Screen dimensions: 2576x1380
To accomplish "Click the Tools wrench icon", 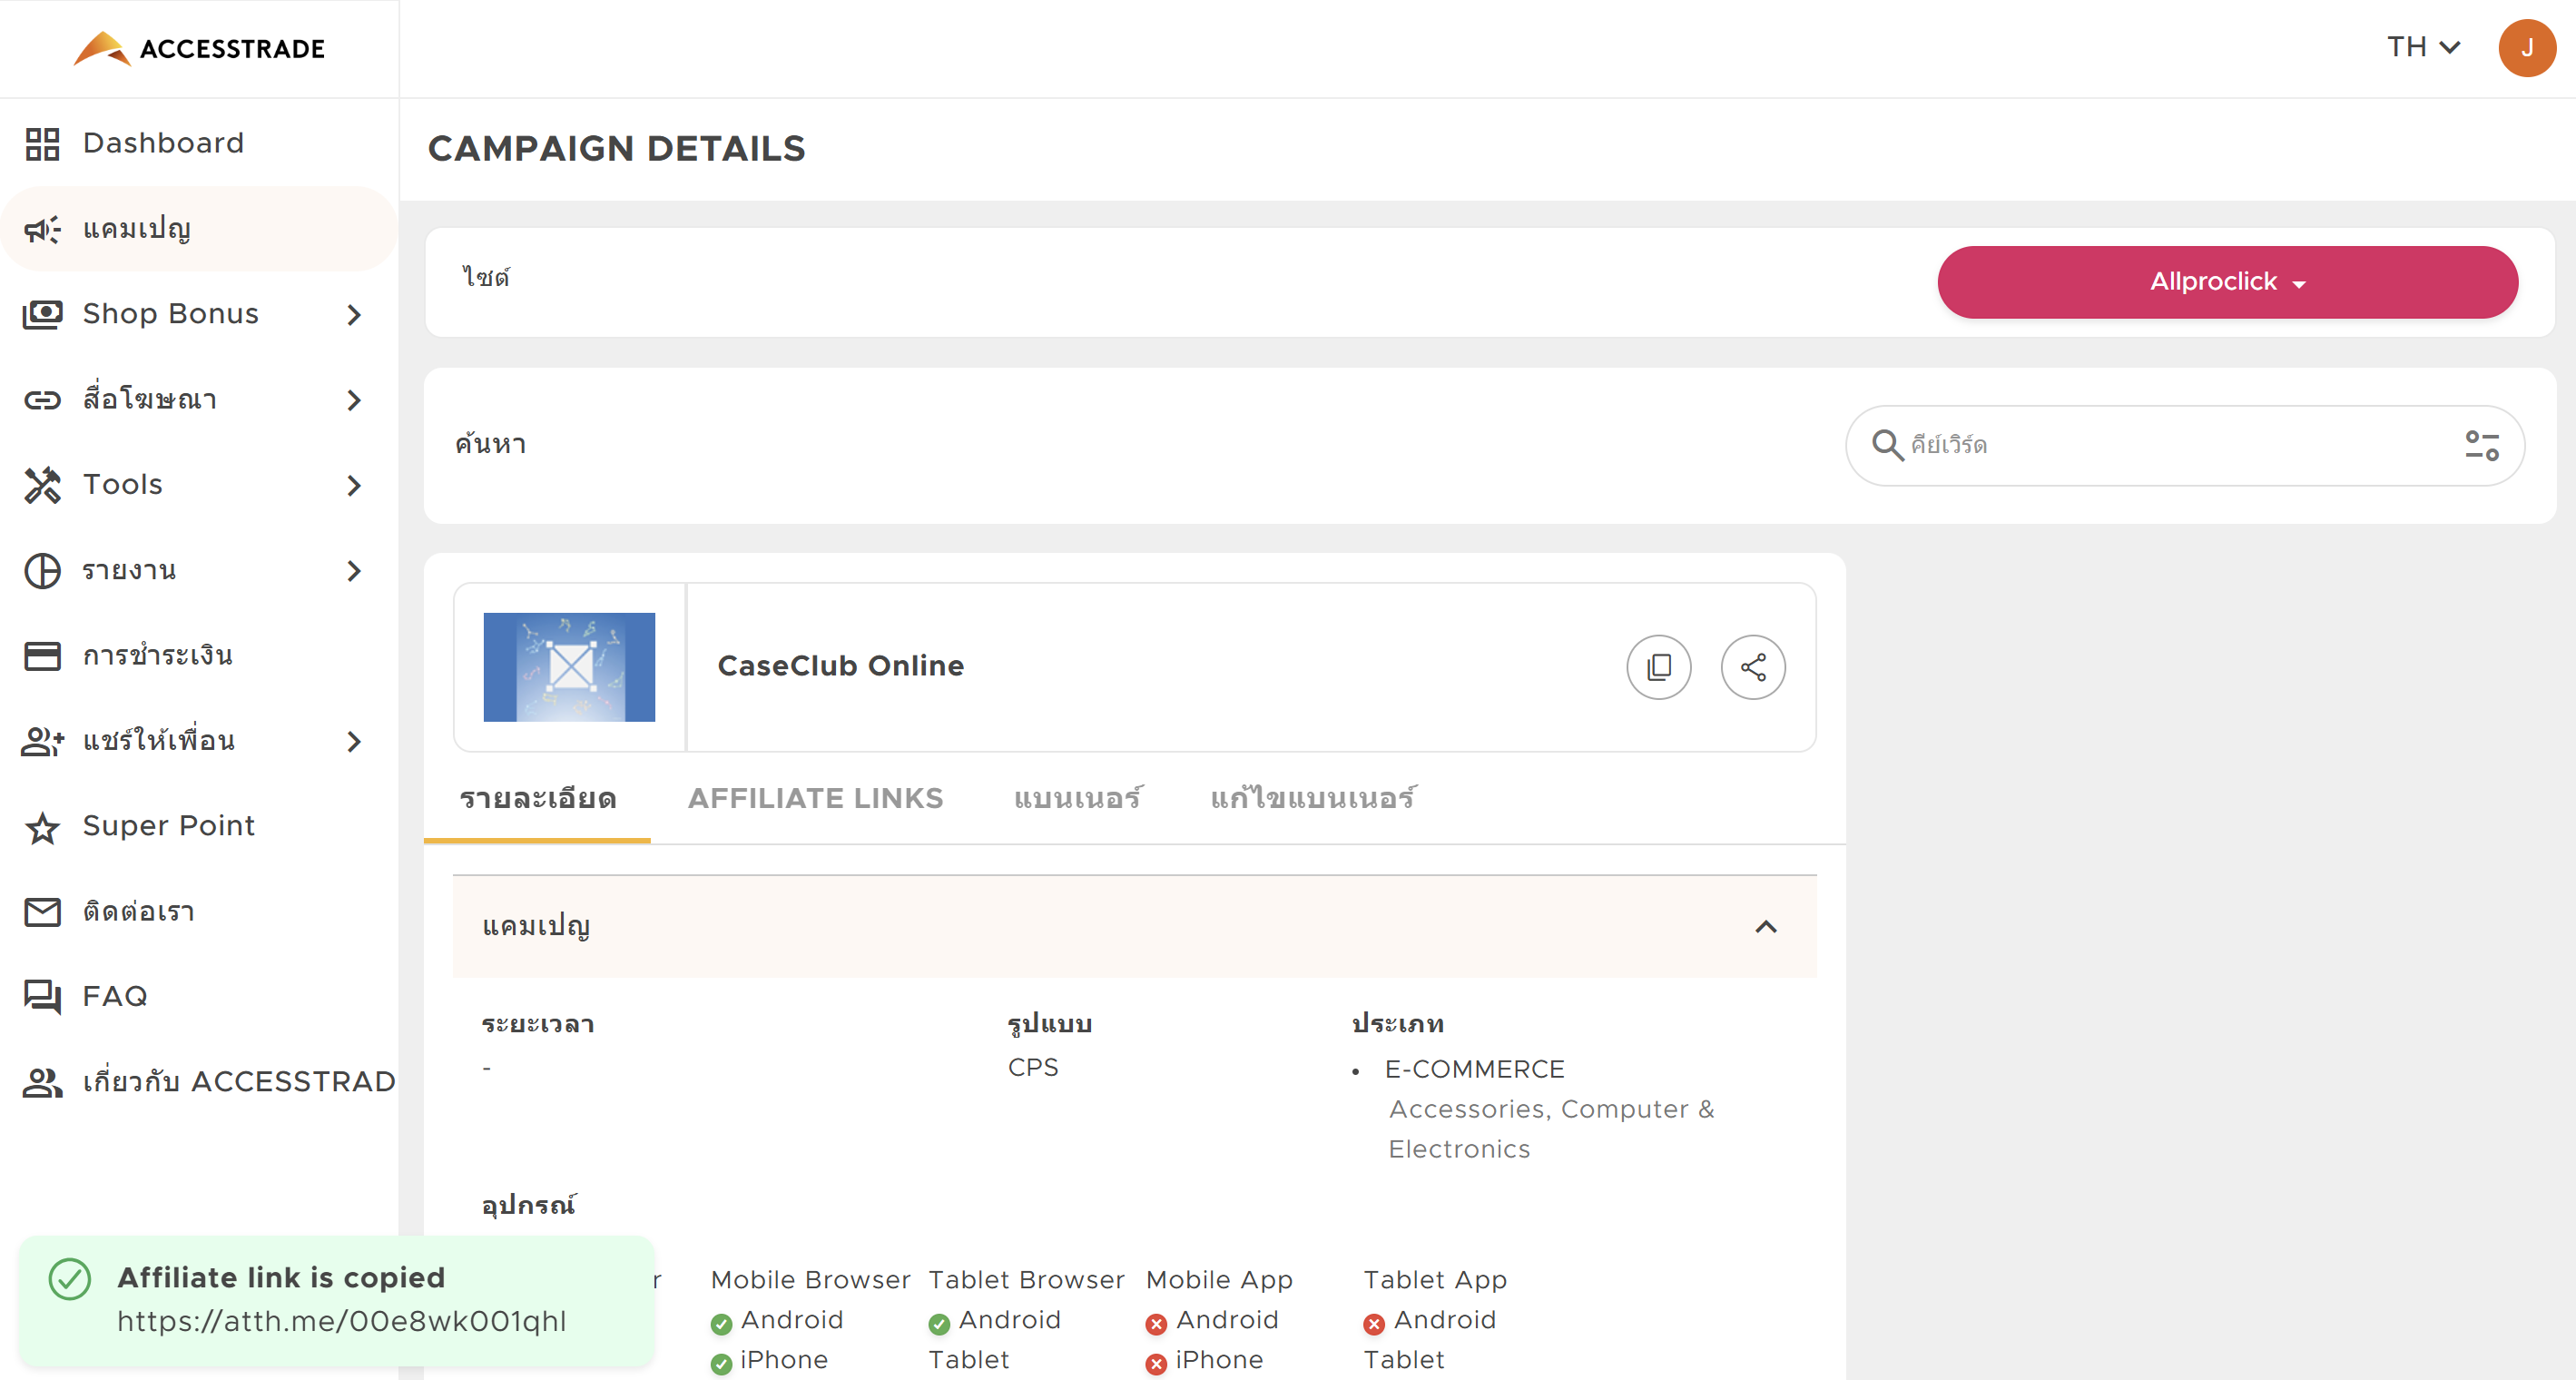I will pos(42,485).
